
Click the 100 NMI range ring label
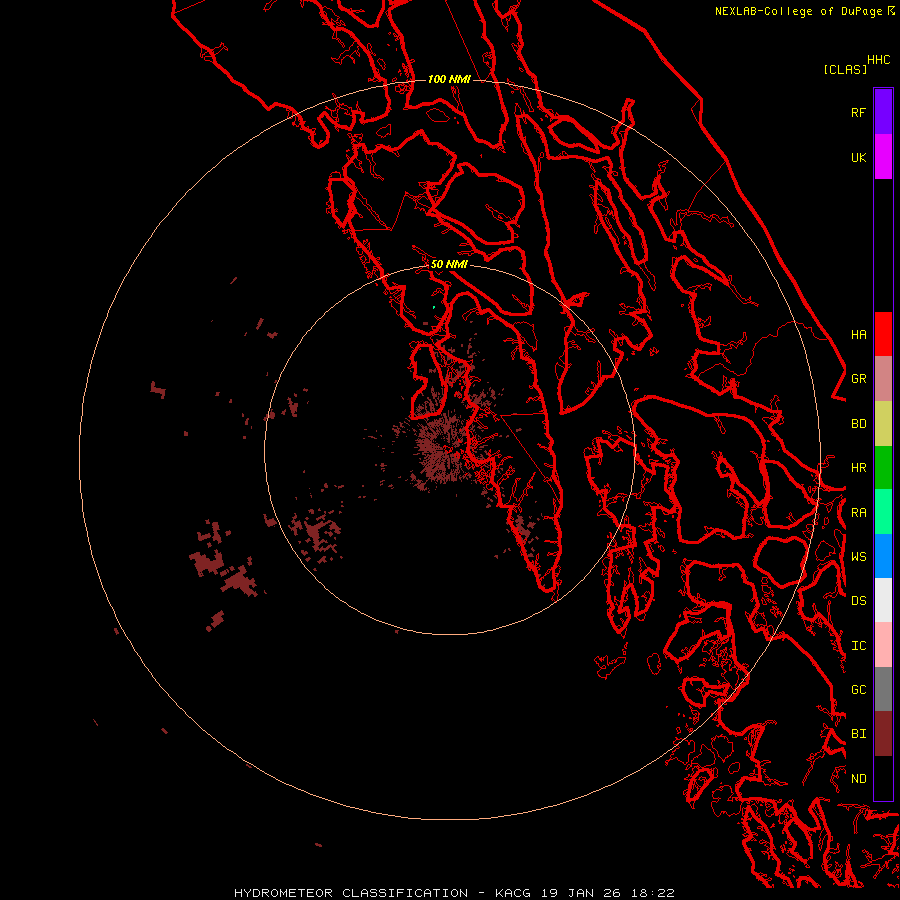point(449,79)
